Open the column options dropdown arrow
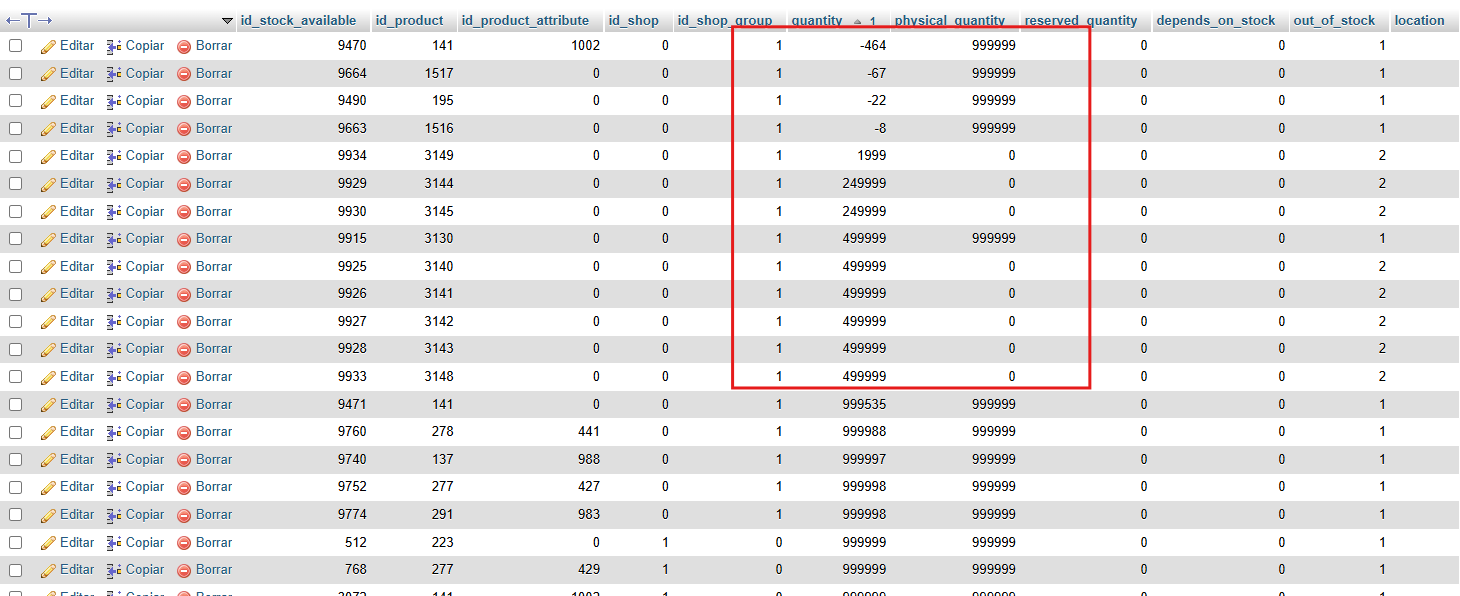Viewport: 1460px width, 596px height. click(x=227, y=21)
